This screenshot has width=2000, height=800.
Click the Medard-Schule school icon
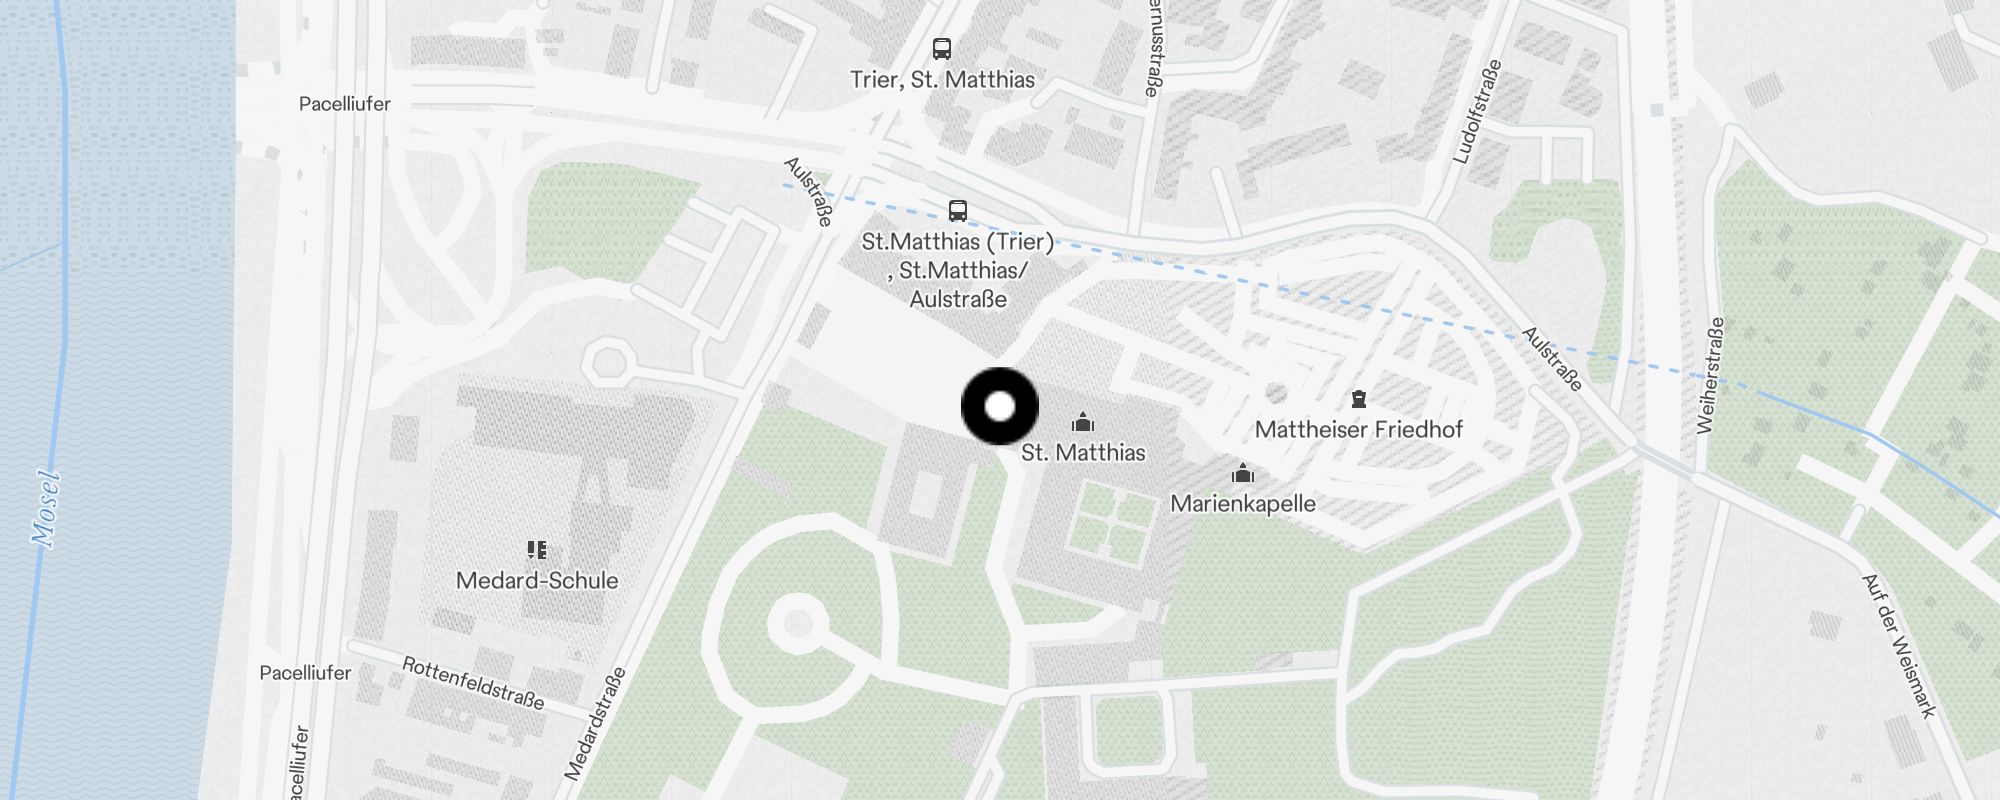coord(537,550)
